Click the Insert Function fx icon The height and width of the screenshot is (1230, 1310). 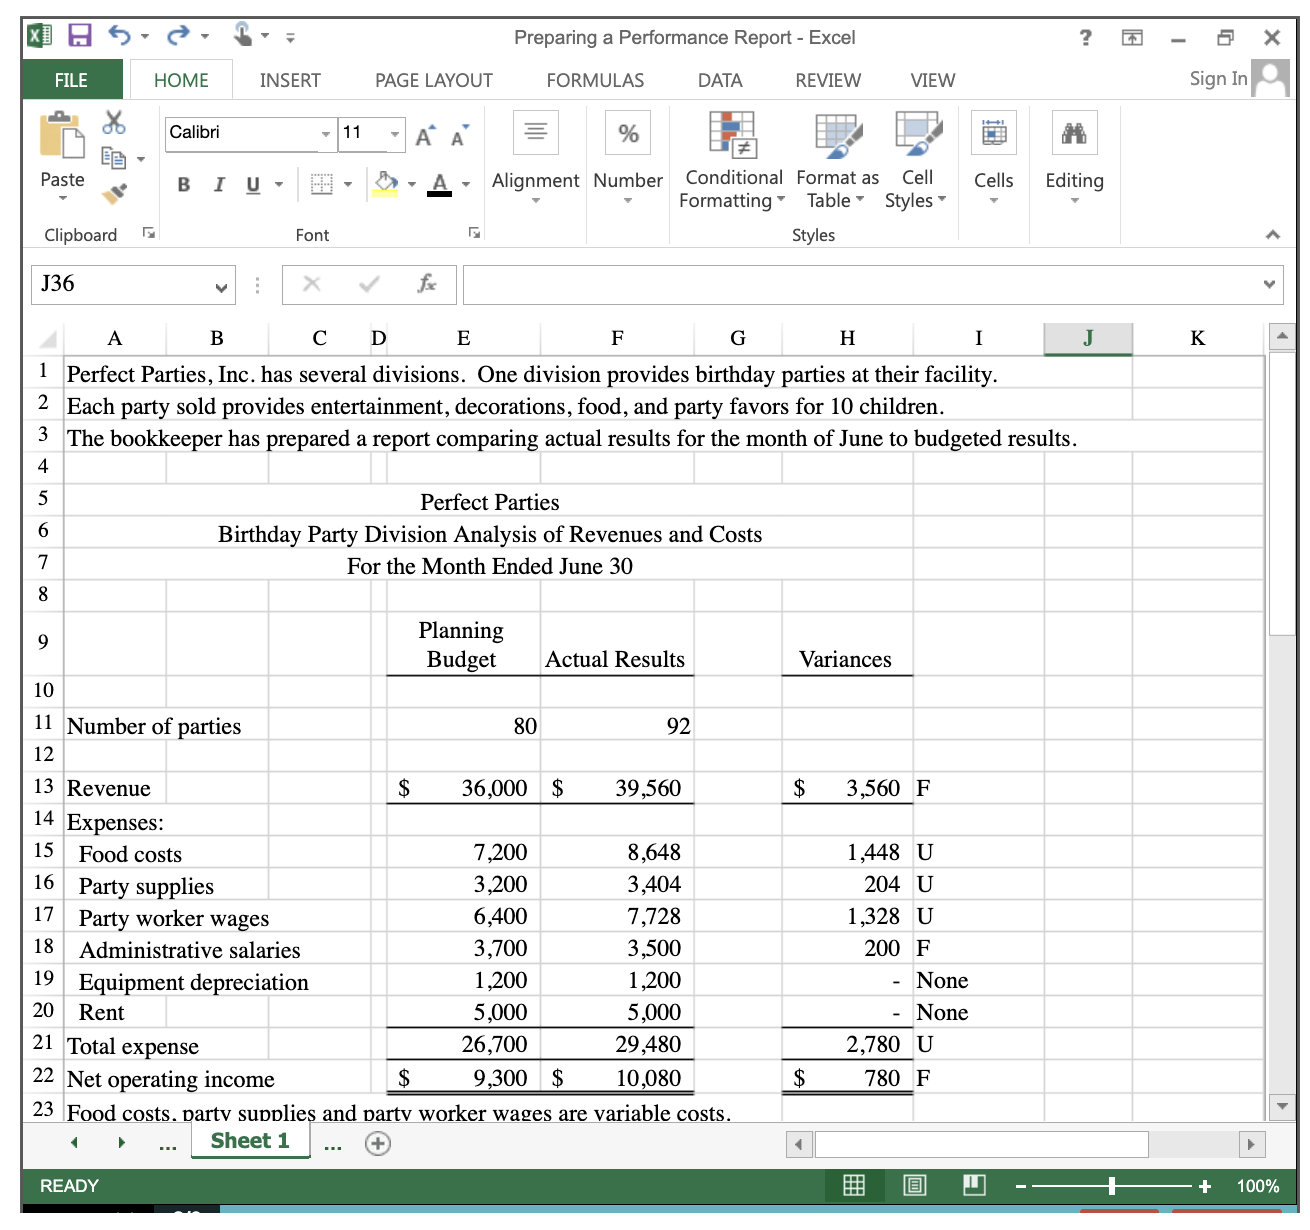point(428,285)
